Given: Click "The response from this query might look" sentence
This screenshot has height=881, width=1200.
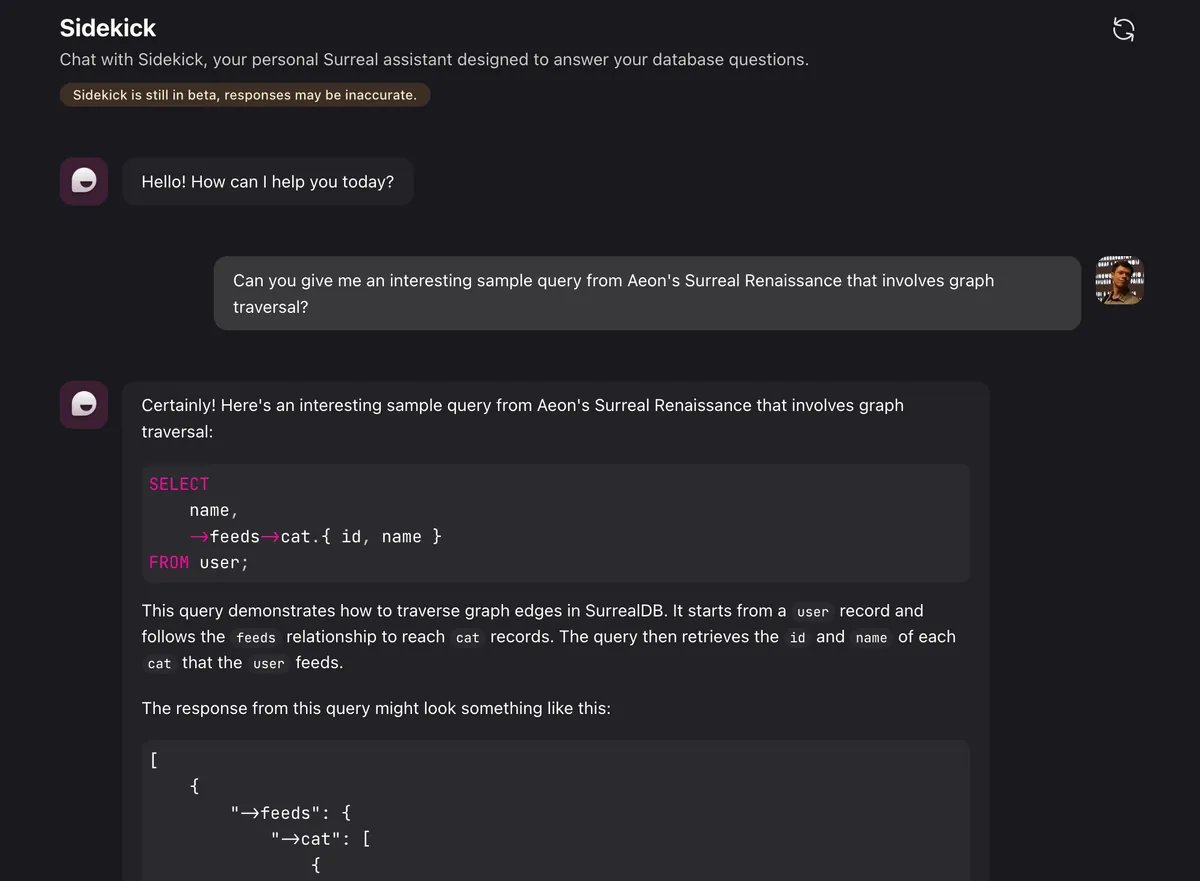Looking at the screenshot, I should click(x=376, y=708).
